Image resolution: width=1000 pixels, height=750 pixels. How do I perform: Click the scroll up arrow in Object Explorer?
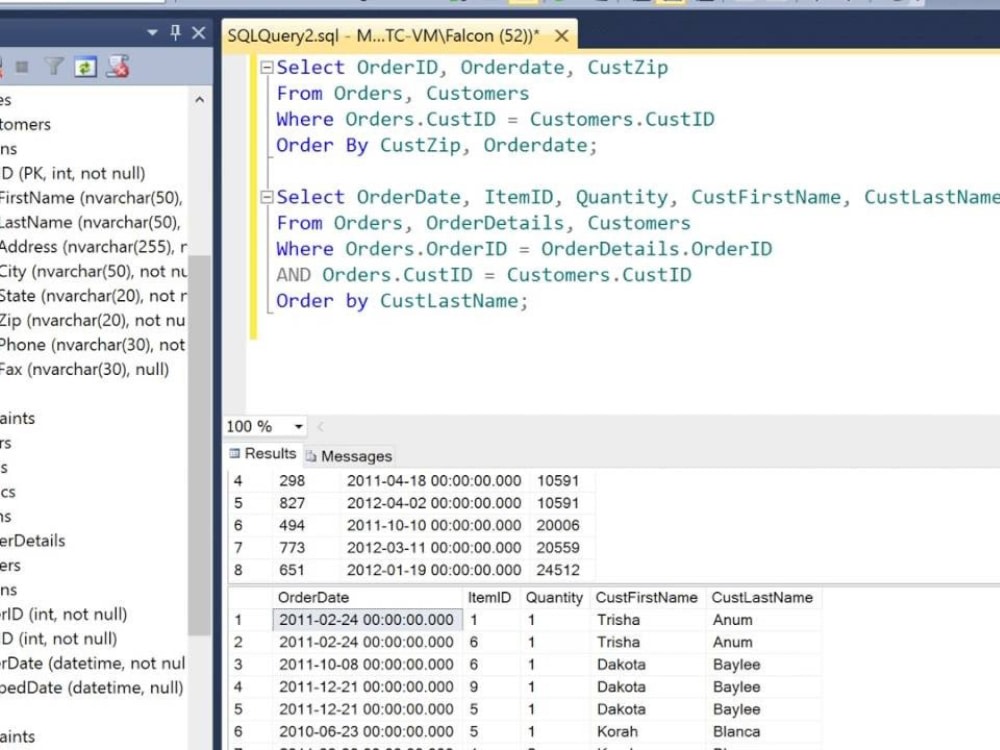pos(200,100)
